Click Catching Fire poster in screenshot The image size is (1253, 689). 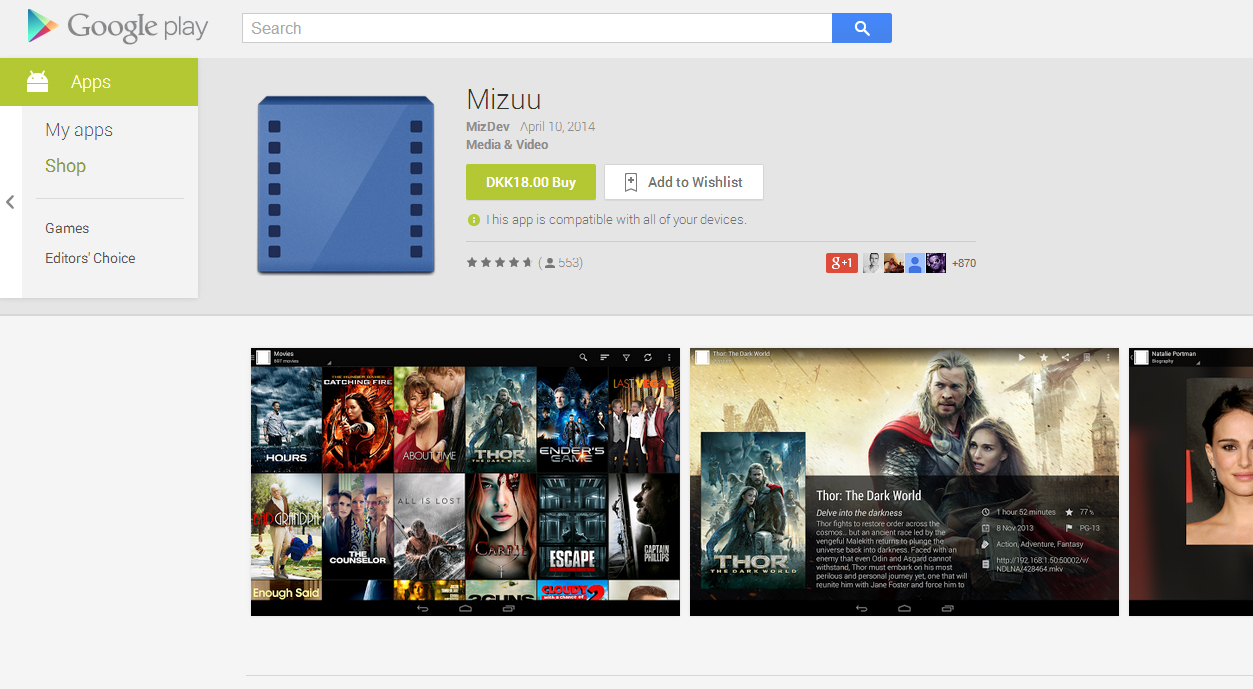tap(358, 419)
